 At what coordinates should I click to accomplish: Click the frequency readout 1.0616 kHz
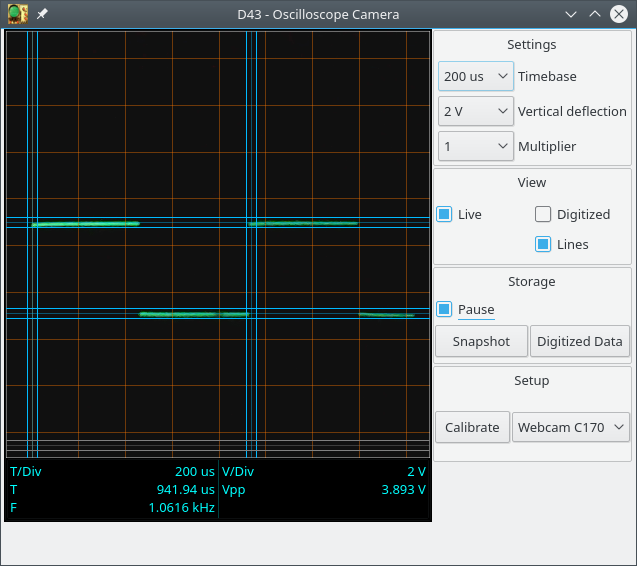click(x=182, y=507)
